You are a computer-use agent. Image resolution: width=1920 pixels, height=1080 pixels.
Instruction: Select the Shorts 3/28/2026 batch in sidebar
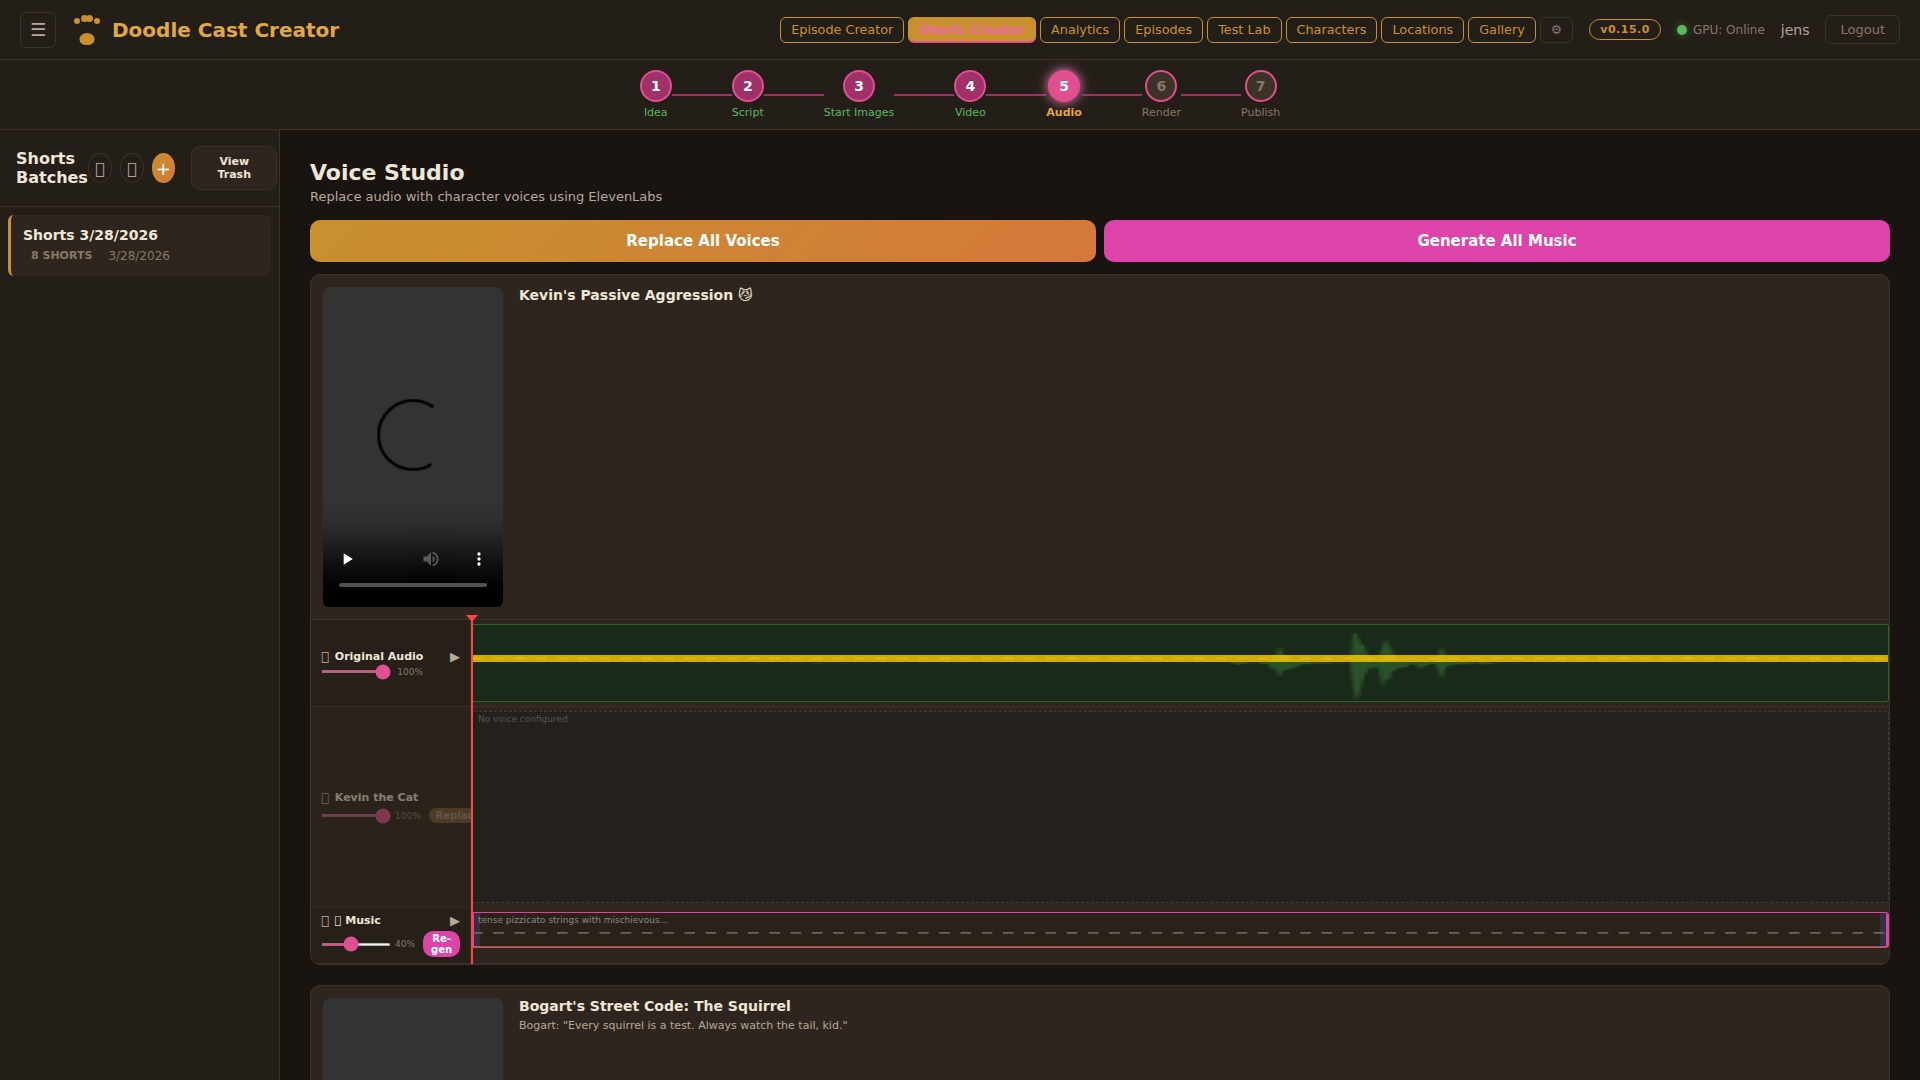138,245
